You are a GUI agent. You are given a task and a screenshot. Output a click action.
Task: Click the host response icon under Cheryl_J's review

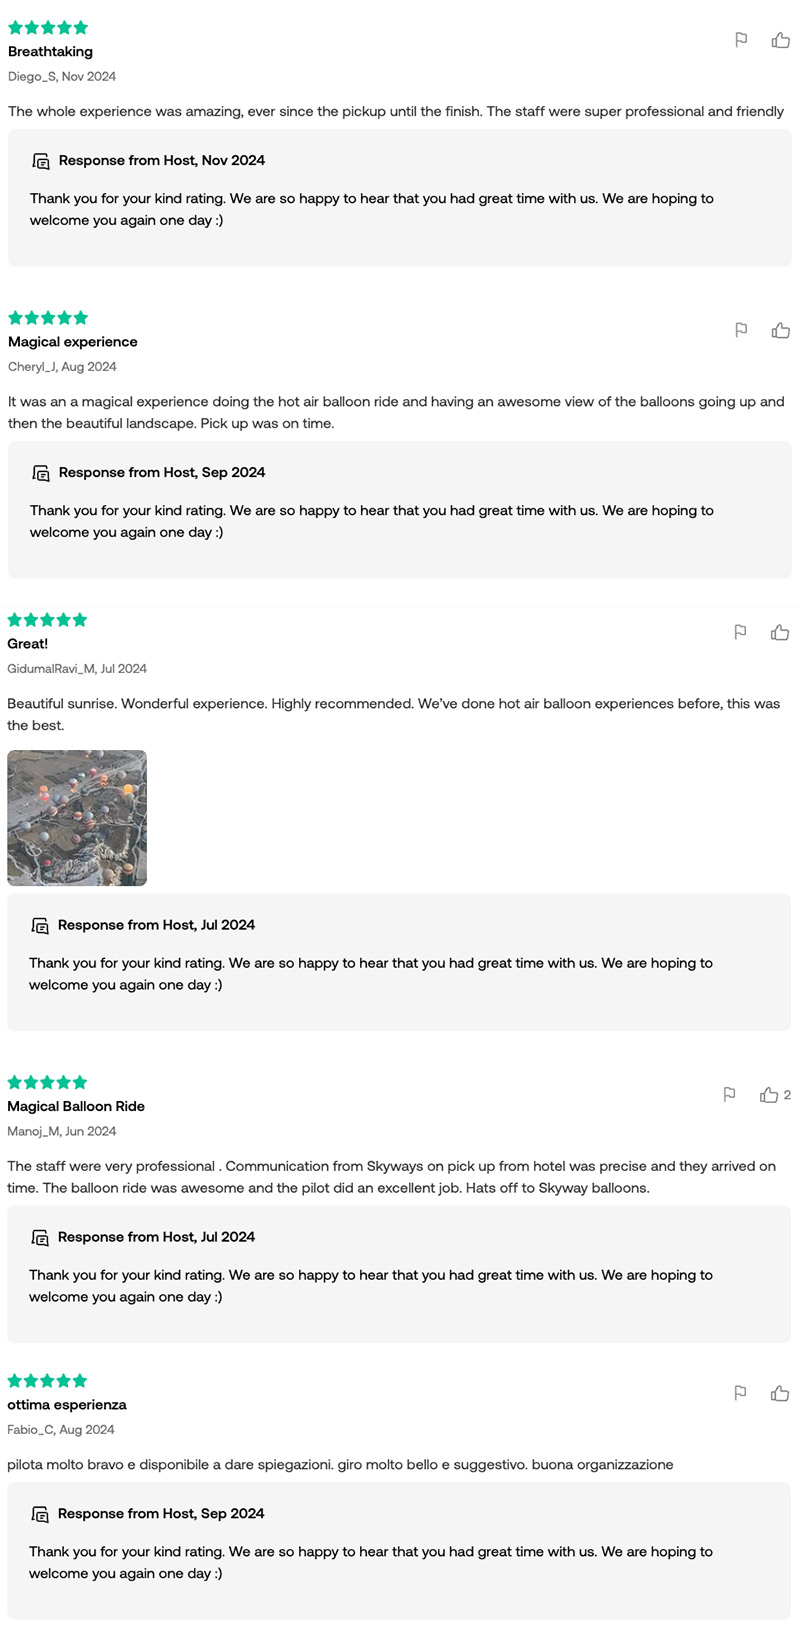(41, 472)
